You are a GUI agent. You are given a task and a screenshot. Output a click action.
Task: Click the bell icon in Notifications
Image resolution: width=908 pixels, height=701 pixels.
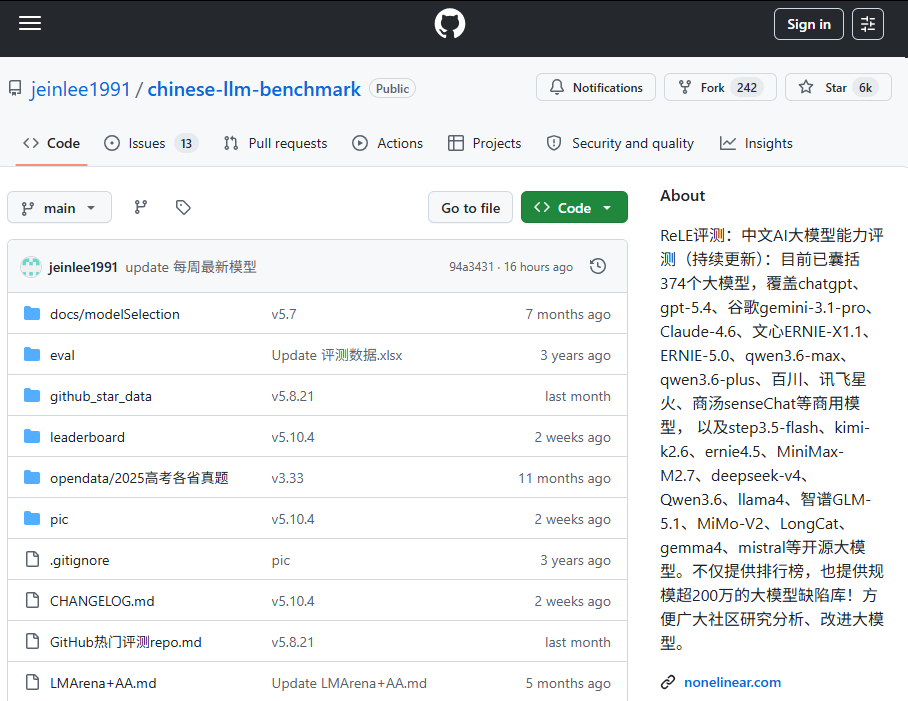pos(556,87)
